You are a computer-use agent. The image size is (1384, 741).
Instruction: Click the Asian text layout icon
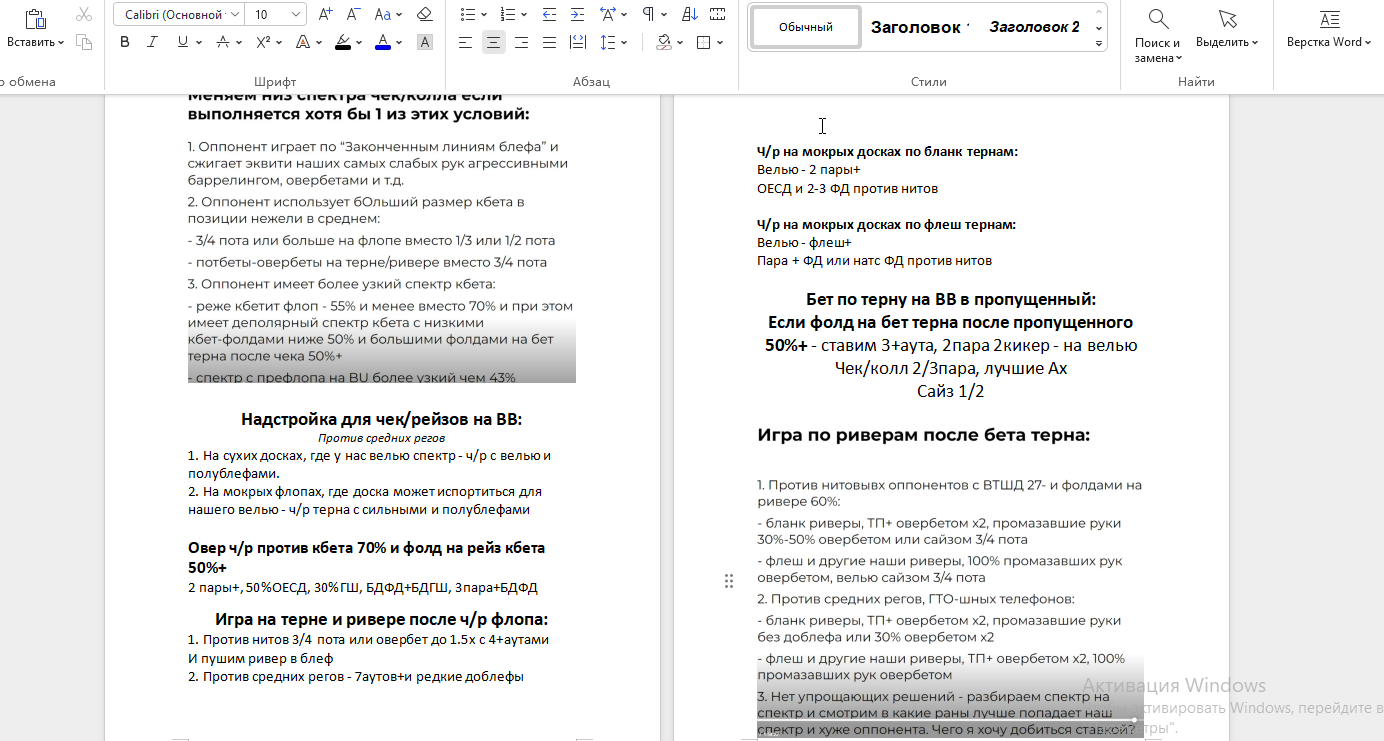pyautogui.click(x=608, y=15)
